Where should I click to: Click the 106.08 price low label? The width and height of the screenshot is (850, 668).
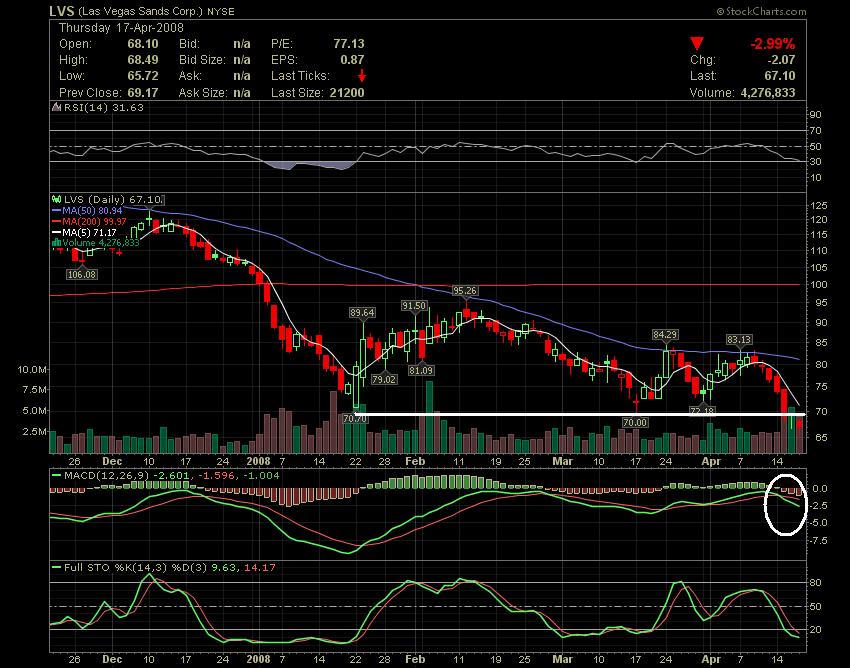tap(82, 274)
